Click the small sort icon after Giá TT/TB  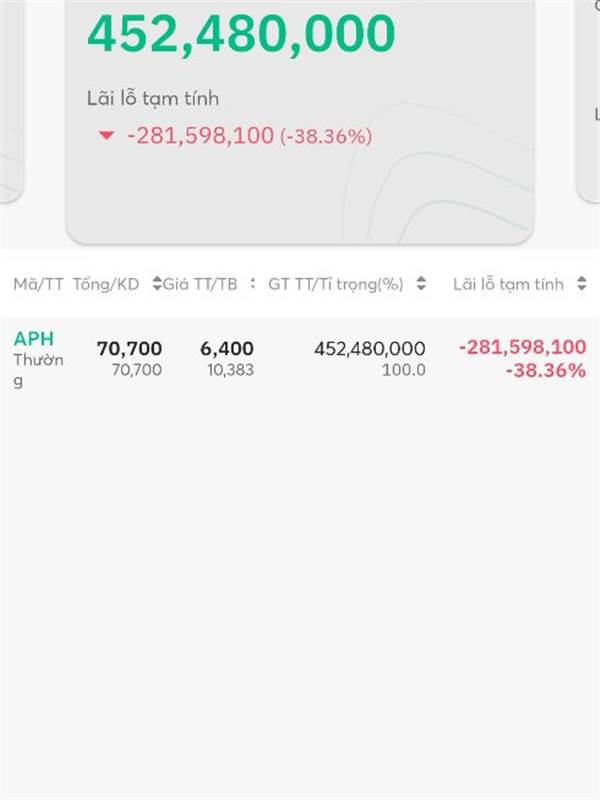(x=252, y=284)
